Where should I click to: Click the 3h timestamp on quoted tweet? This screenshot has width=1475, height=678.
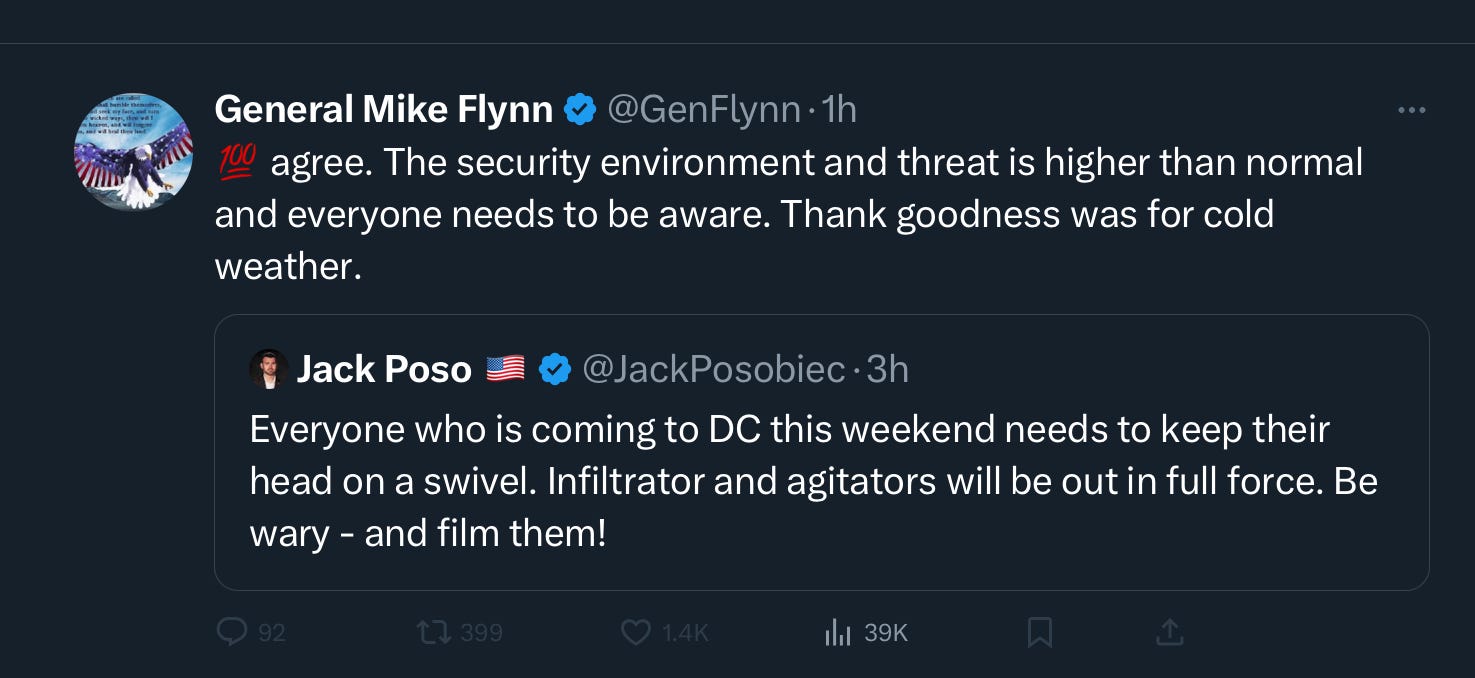pos(888,371)
